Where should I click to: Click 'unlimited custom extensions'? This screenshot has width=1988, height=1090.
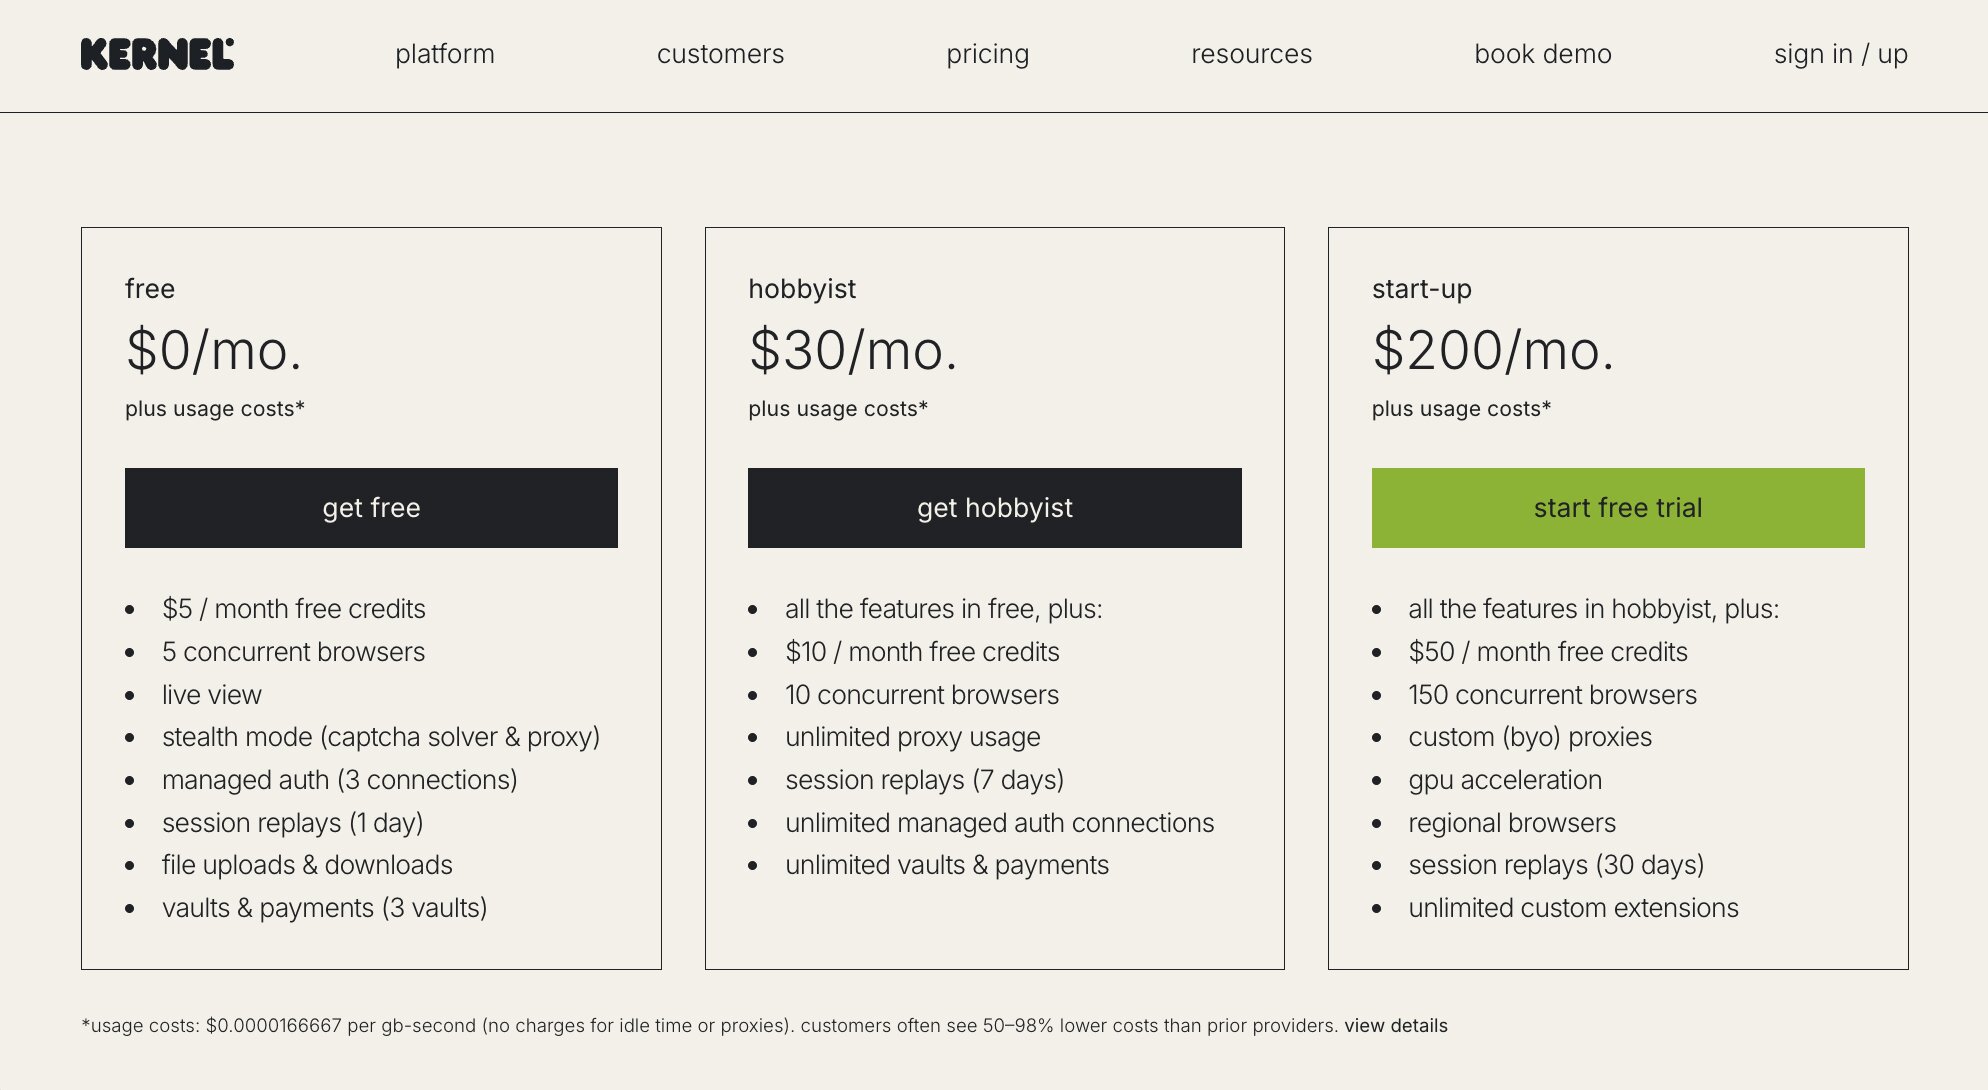1574,908
